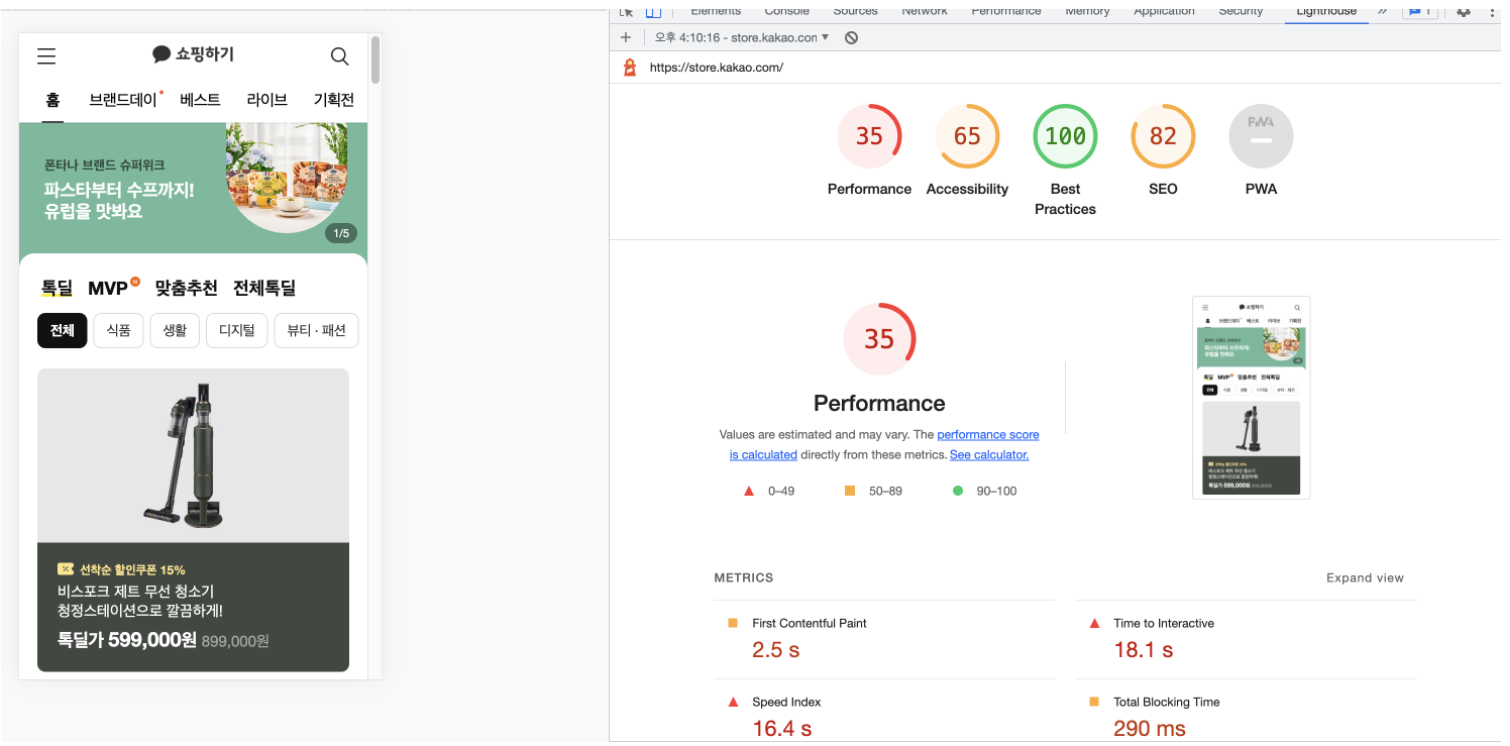Image resolution: width=1510 pixels, height=746 pixels.
Task: Click the Accessibility score gauge 65
Action: [967, 136]
